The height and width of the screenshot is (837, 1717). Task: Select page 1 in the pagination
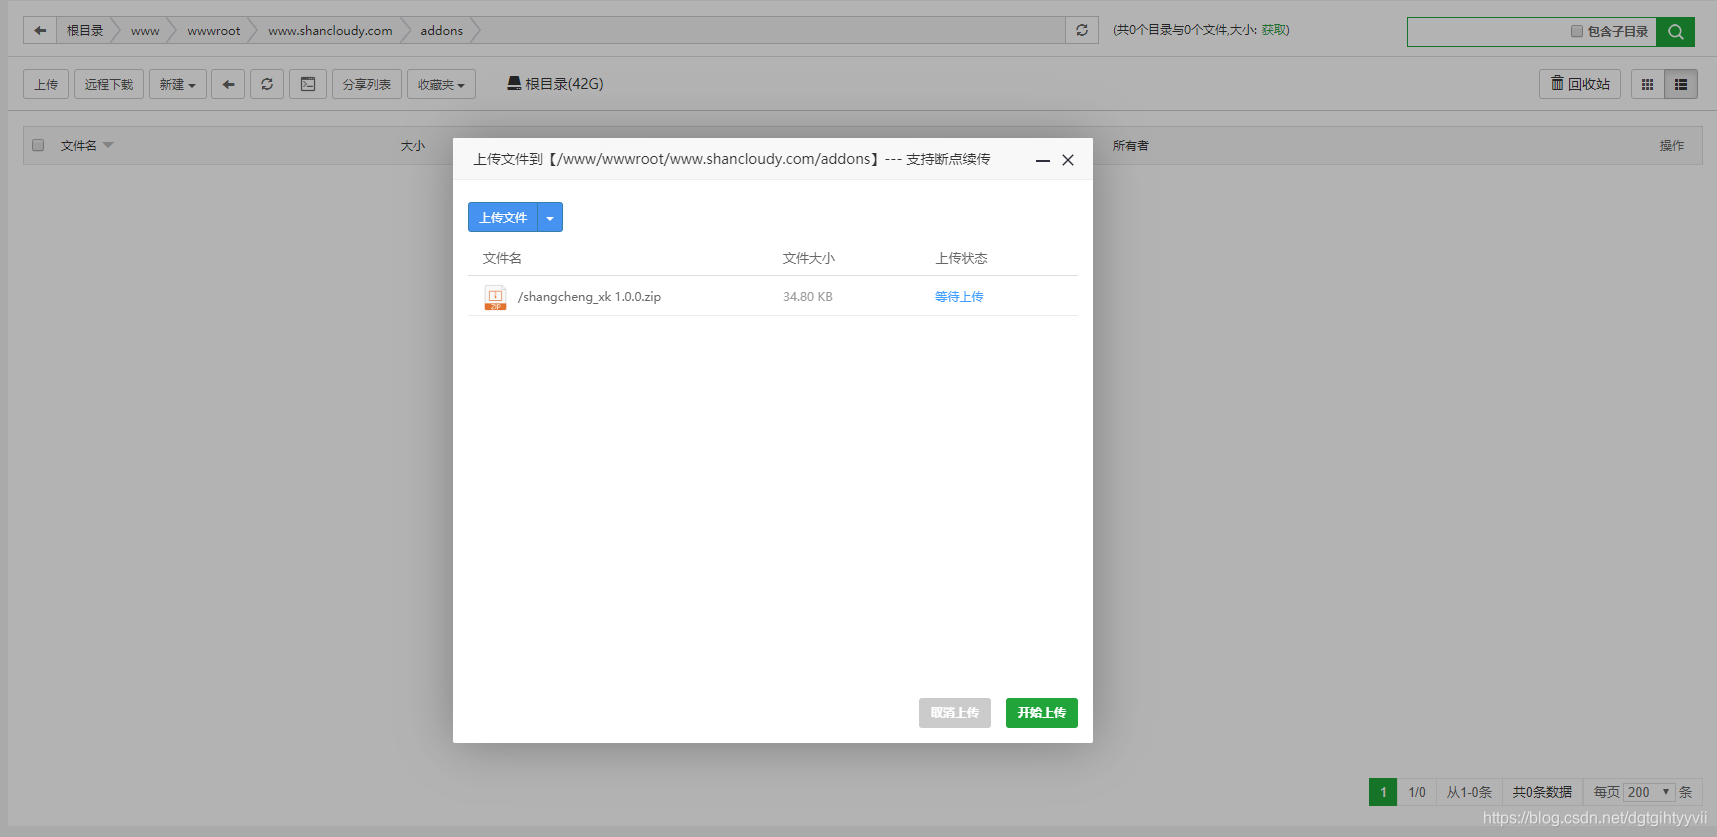click(x=1383, y=792)
